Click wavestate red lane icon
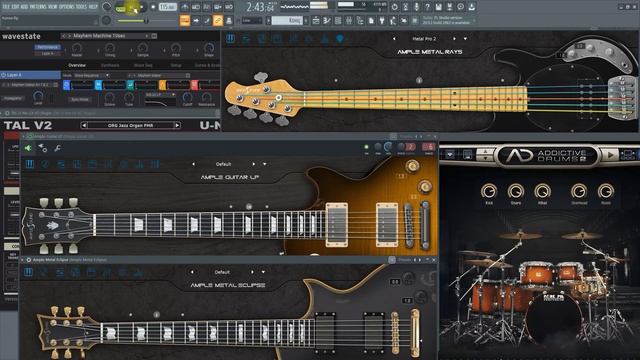The height and width of the screenshot is (360, 640). [195, 85]
